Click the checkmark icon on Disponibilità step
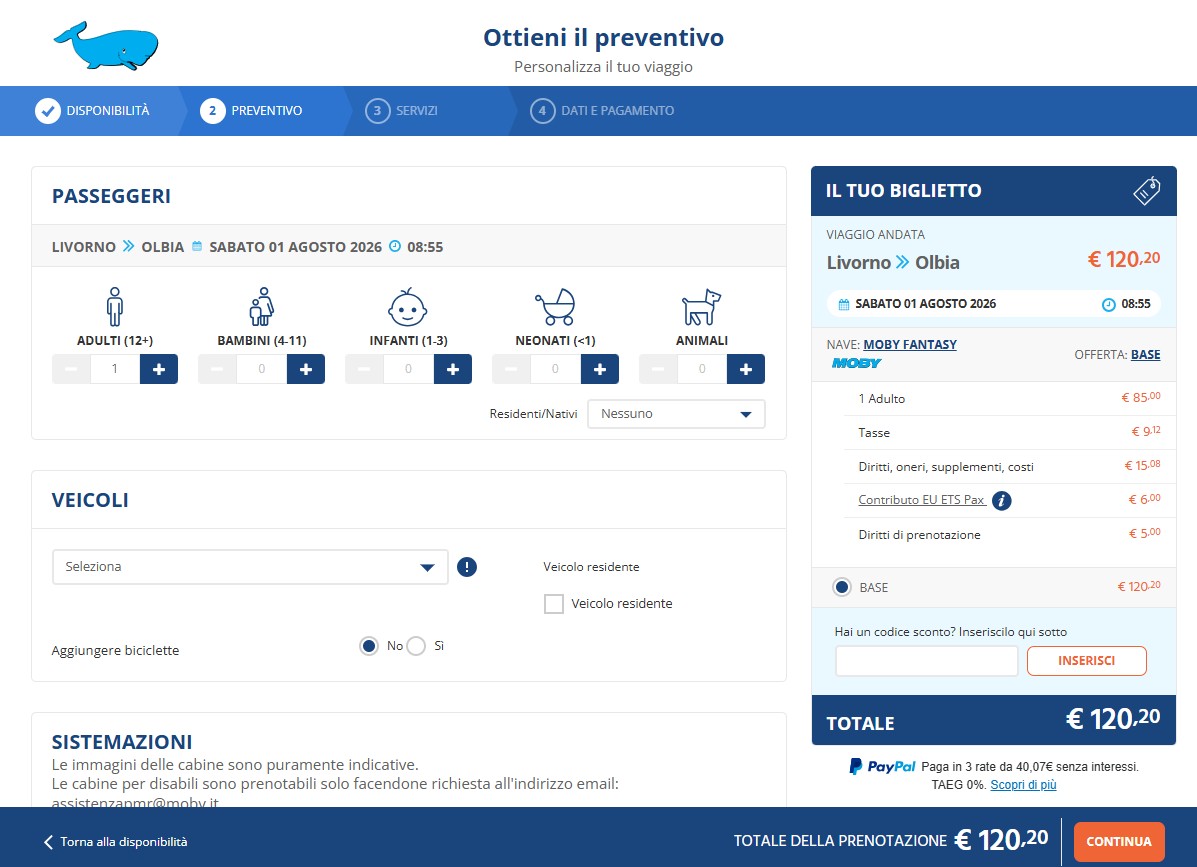The image size is (1197, 867). click(x=47, y=111)
